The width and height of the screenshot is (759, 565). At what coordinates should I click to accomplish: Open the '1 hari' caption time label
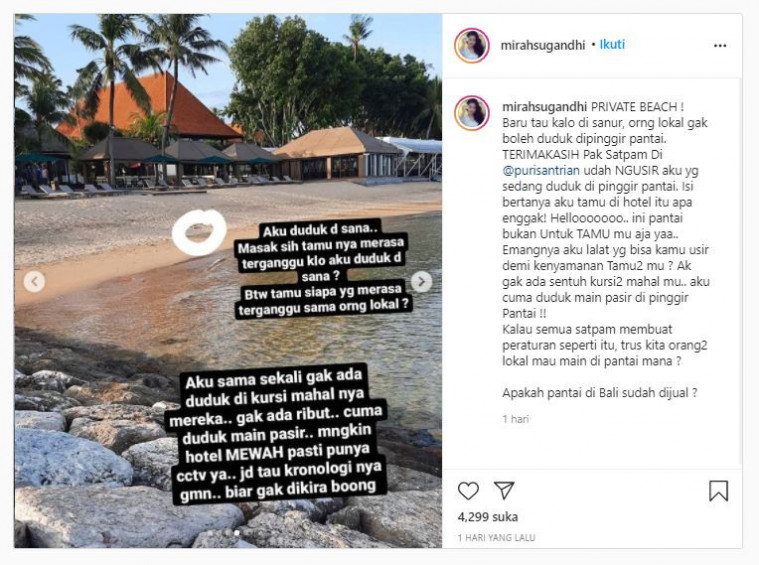tap(516, 419)
